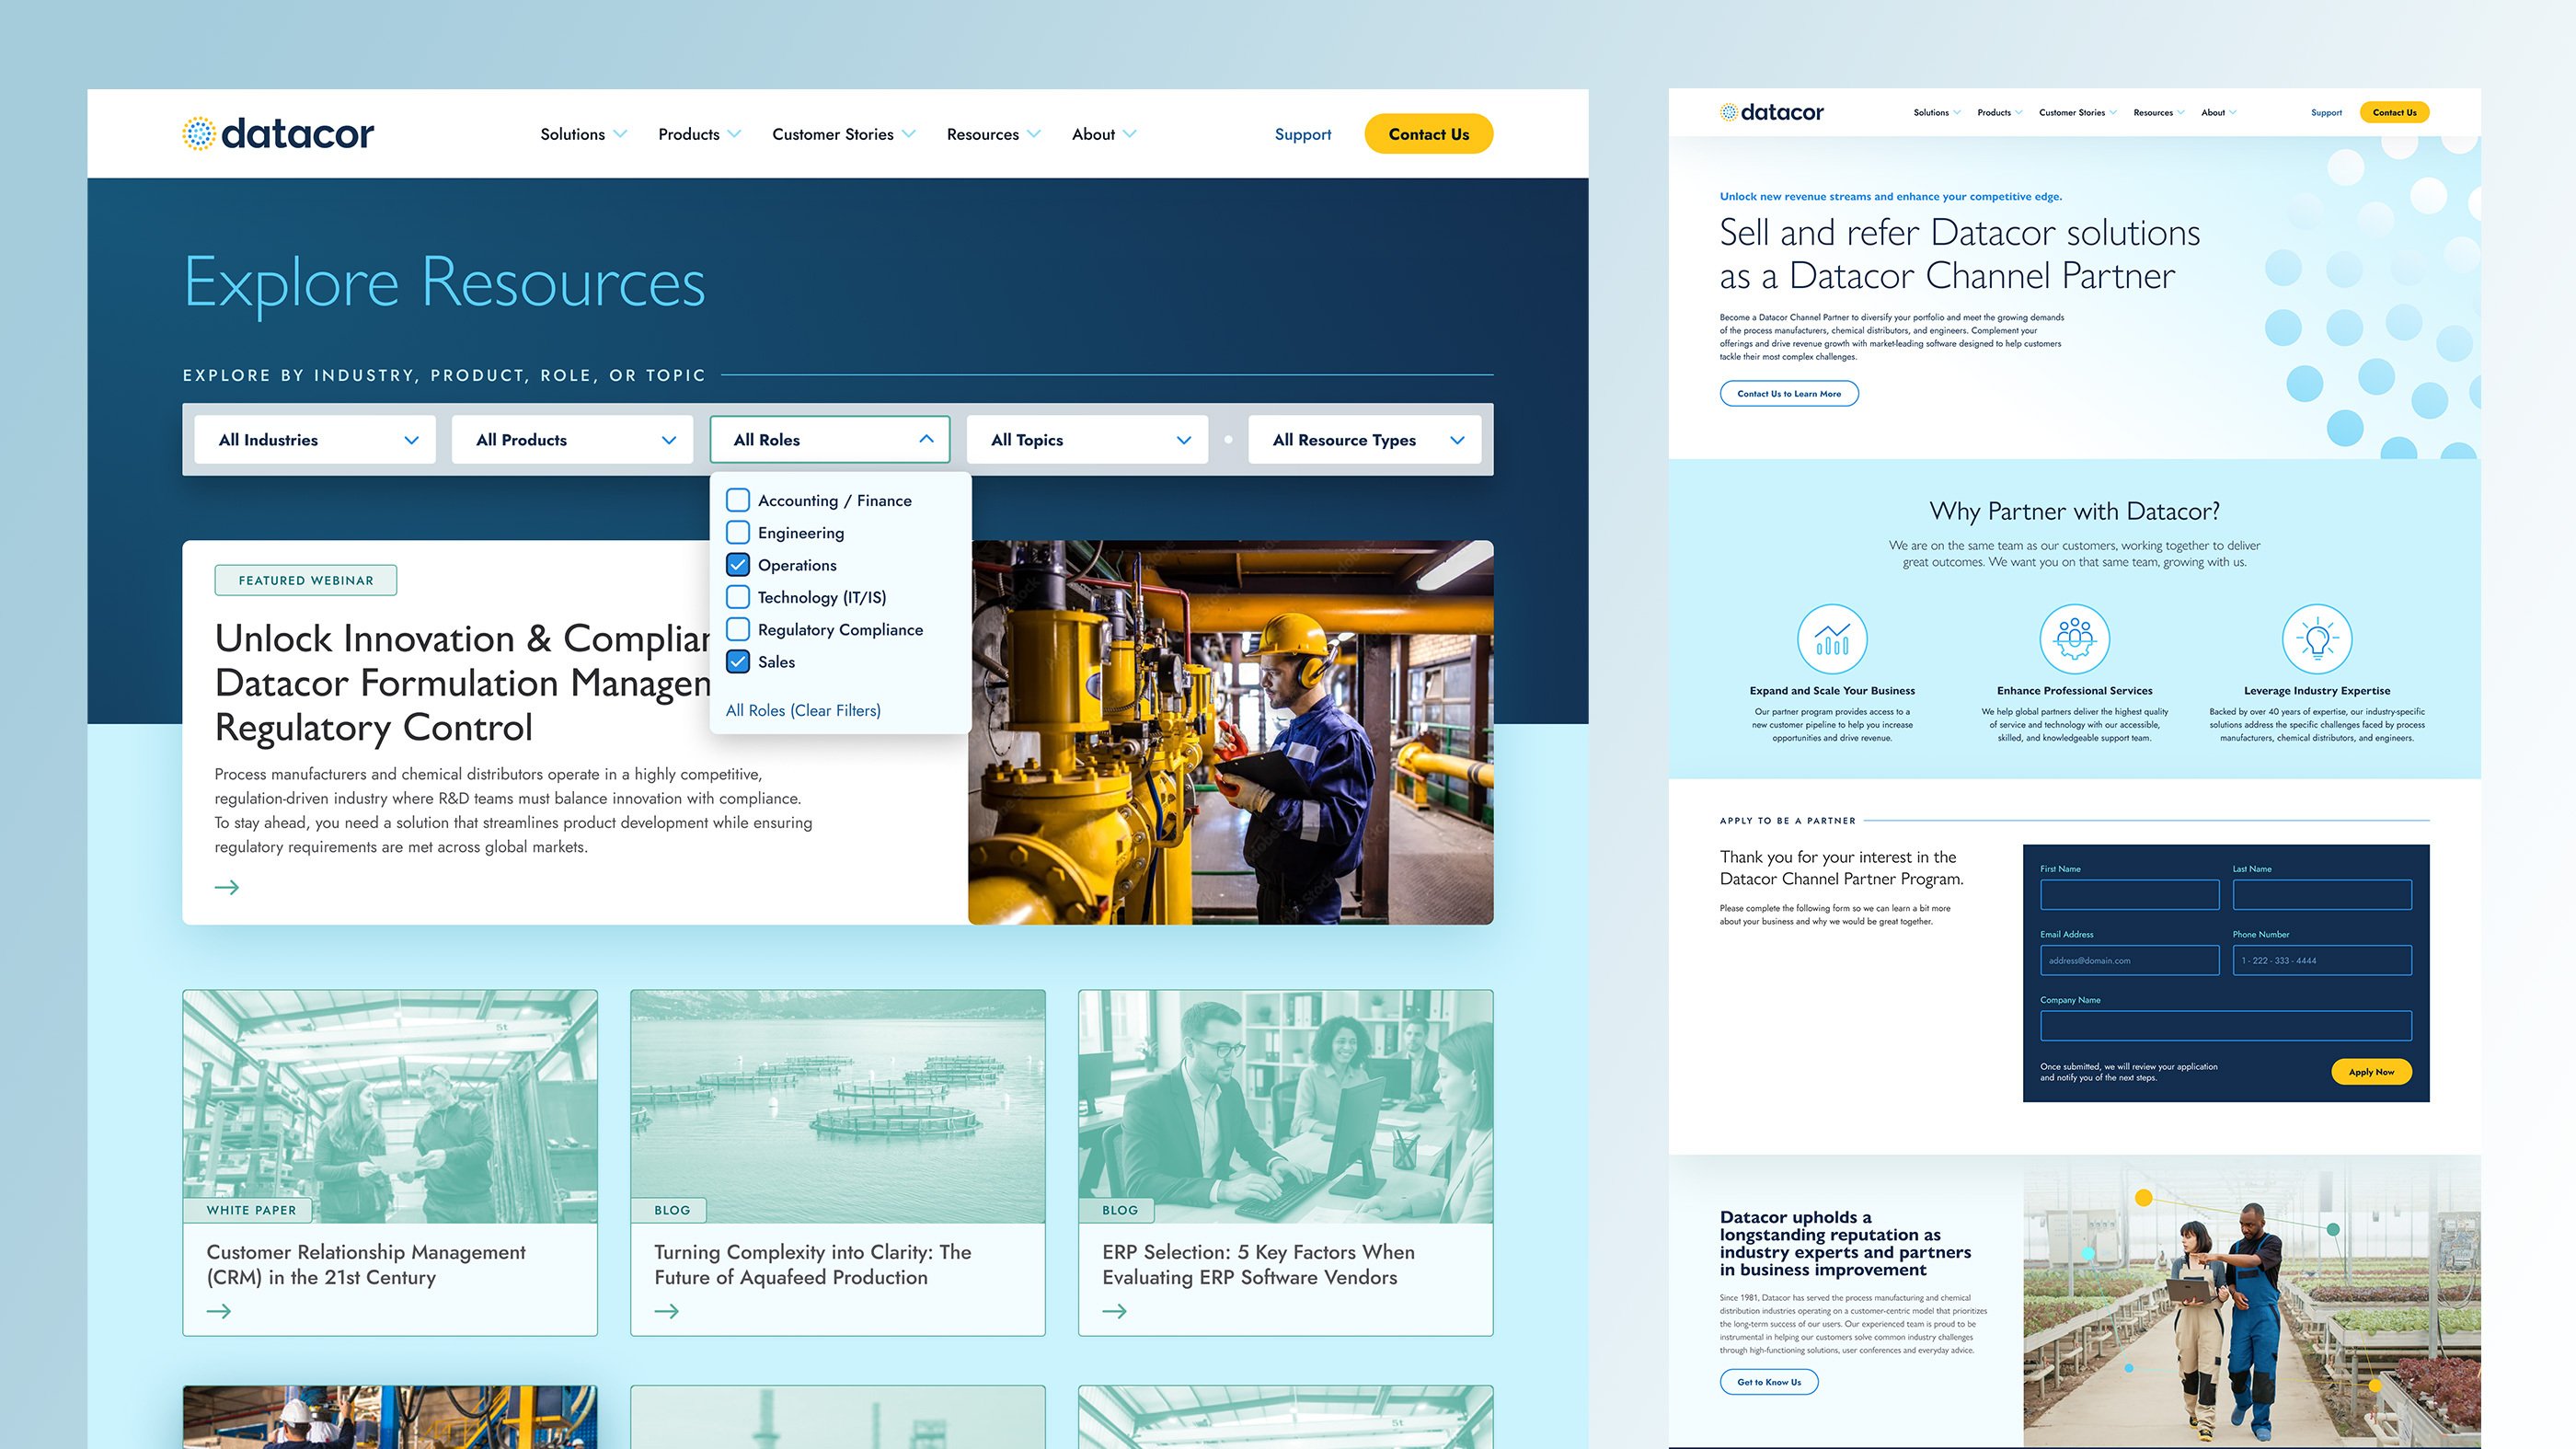The height and width of the screenshot is (1449, 2576).
Task: Submit the form with Apply Now
Action: [2371, 1071]
